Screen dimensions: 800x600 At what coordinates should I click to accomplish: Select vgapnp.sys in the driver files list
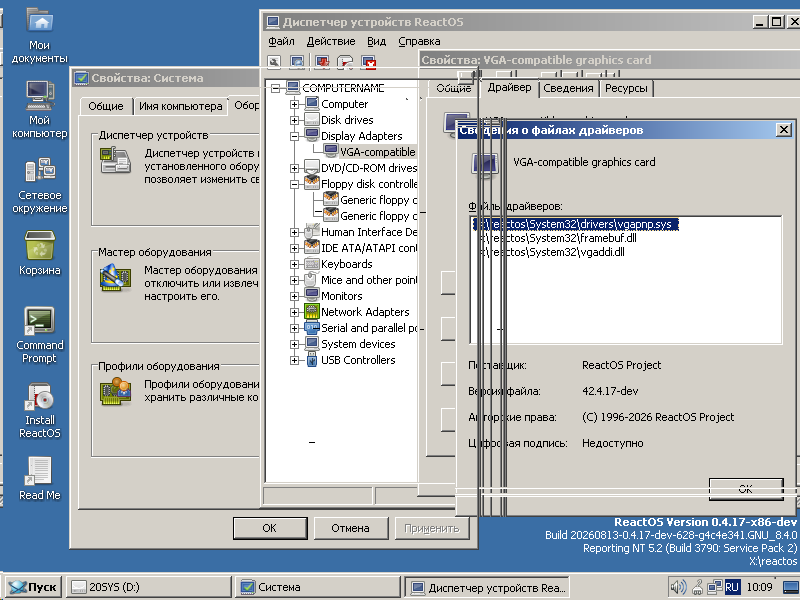(576, 224)
